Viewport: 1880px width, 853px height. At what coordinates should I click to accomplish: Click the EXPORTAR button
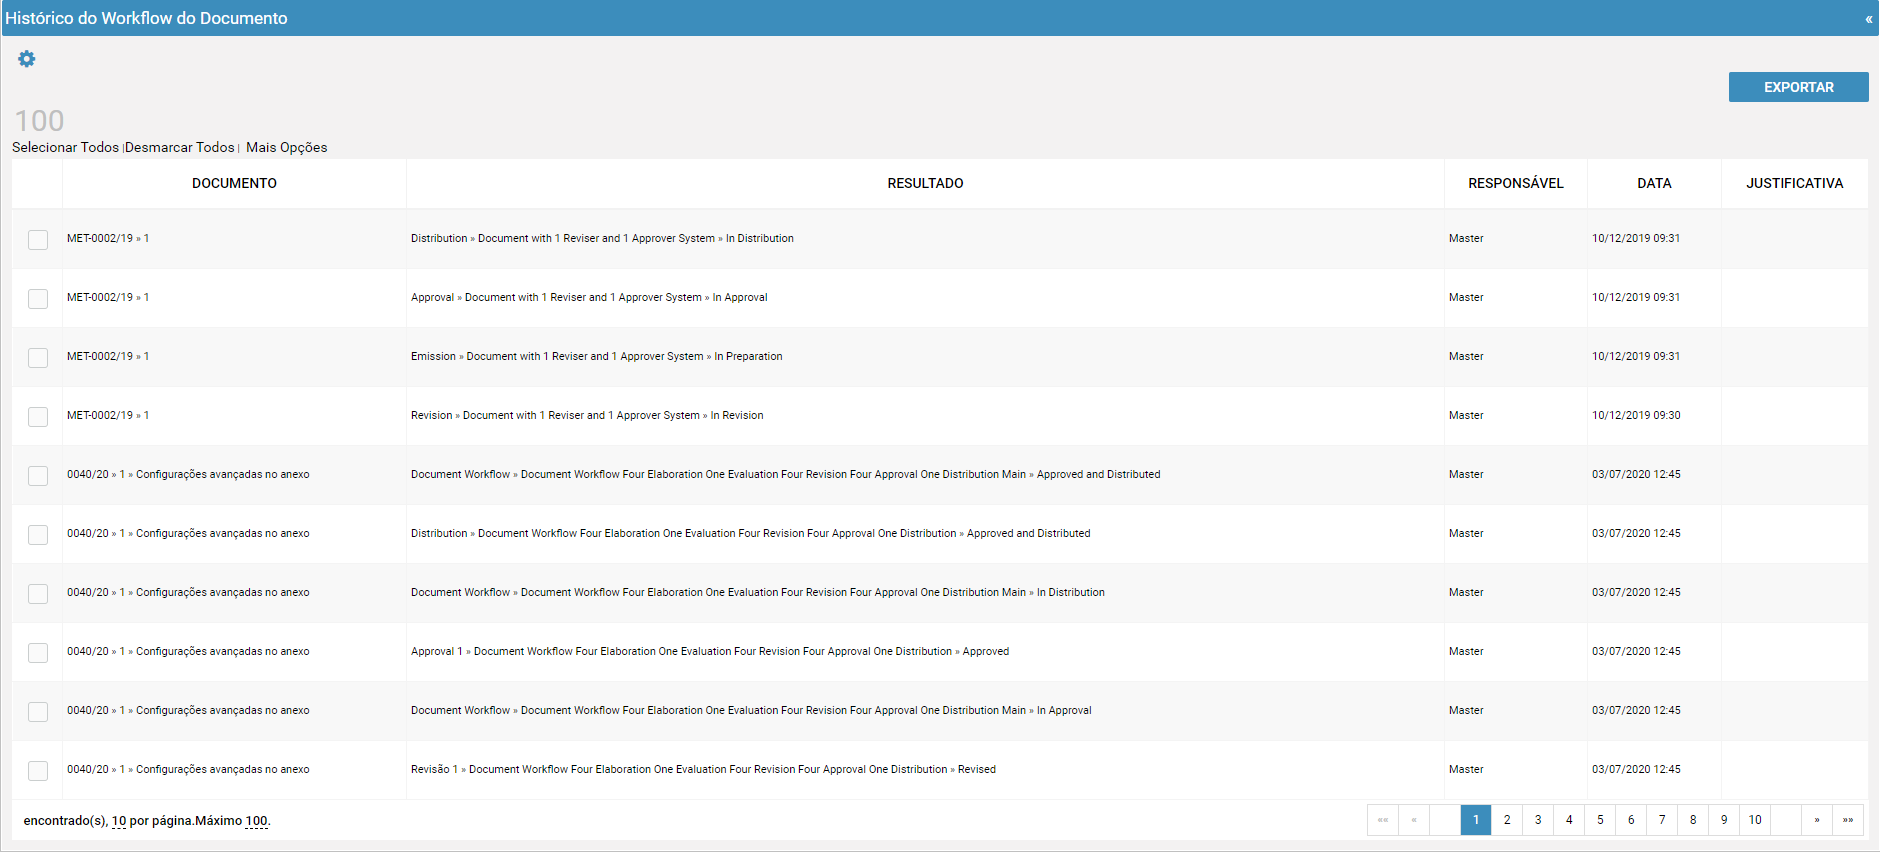tap(1798, 87)
